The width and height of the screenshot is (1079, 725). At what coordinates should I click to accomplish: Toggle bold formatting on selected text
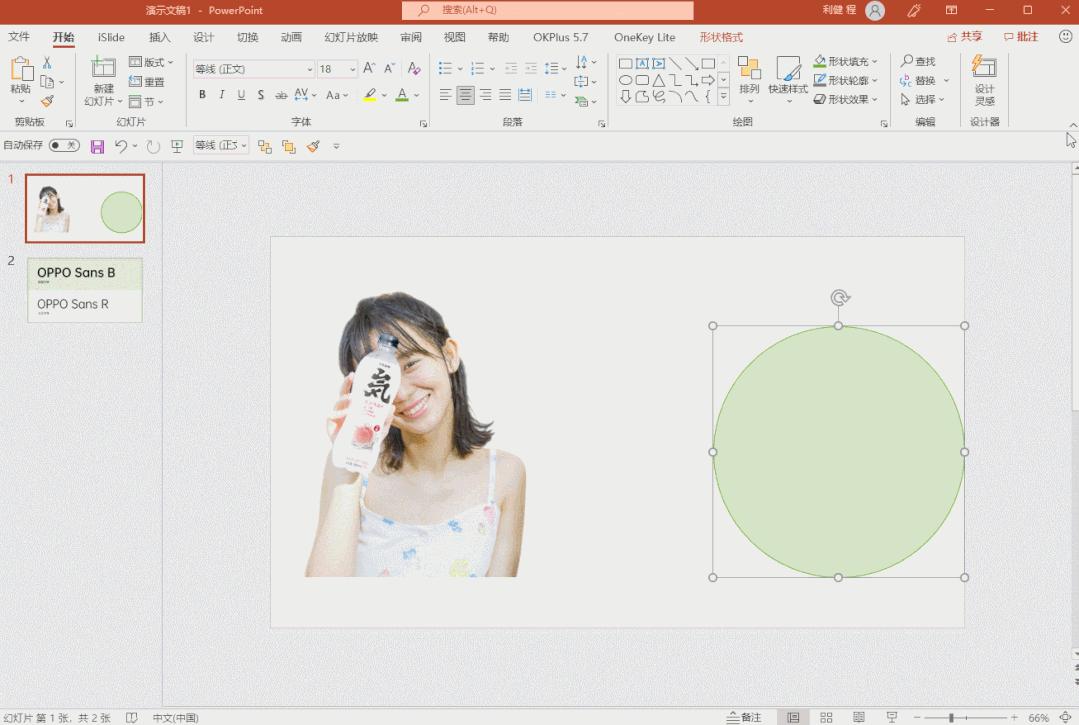tap(204, 95)
